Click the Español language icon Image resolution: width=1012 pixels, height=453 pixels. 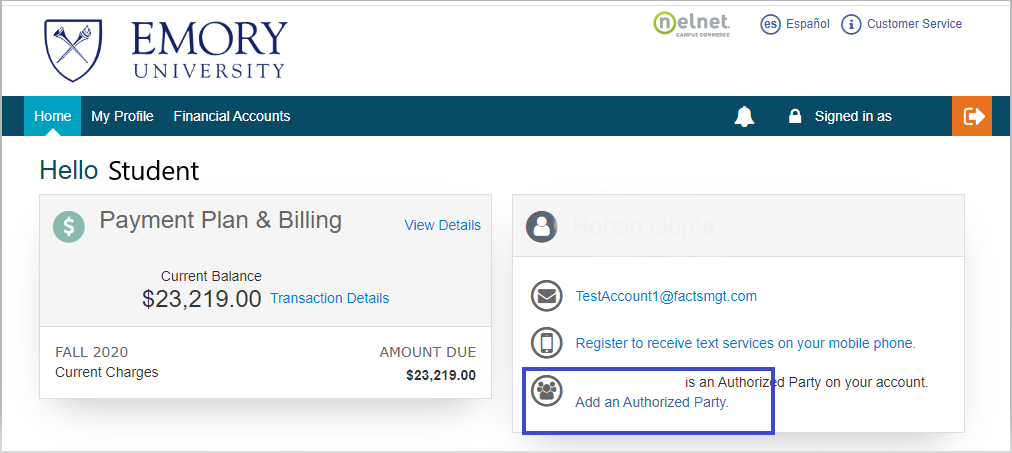click(770, 24)
